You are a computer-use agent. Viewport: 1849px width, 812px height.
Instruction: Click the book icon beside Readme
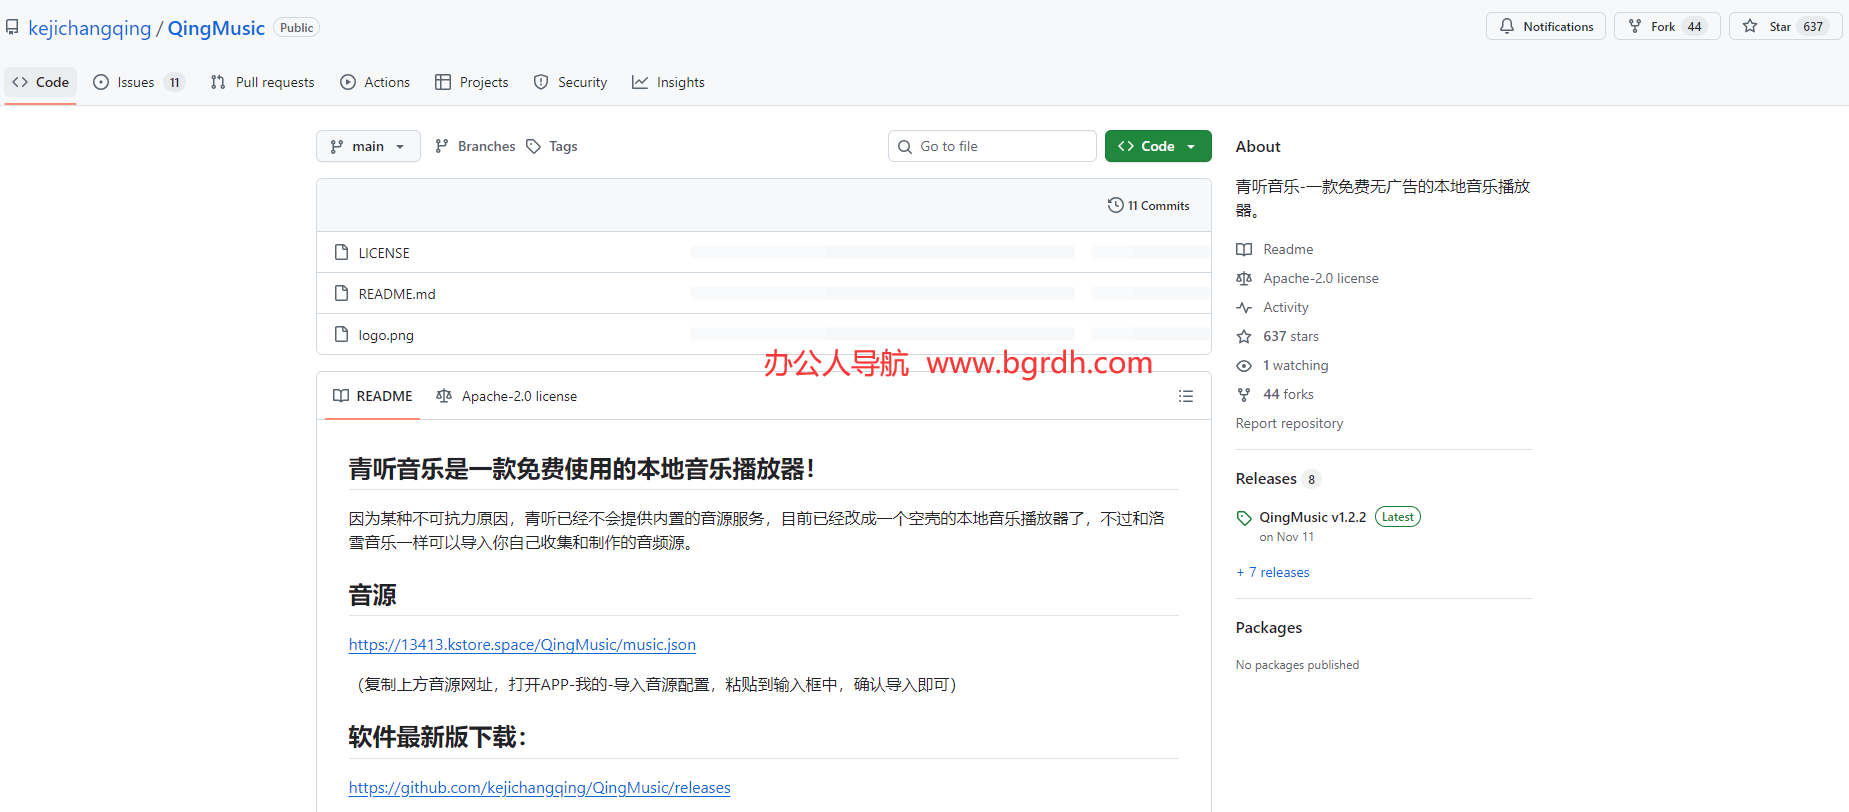click(x=1244, y=249)
